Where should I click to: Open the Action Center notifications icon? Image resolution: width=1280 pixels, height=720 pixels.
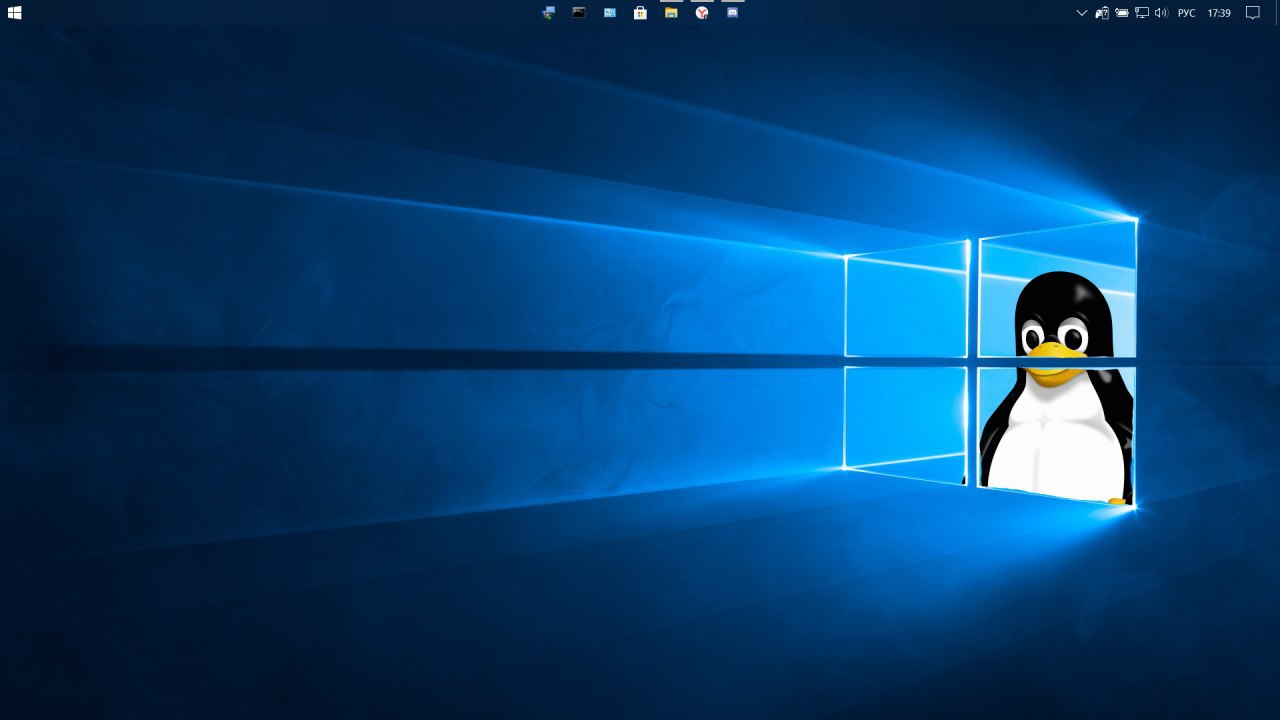click(1252, 13)
